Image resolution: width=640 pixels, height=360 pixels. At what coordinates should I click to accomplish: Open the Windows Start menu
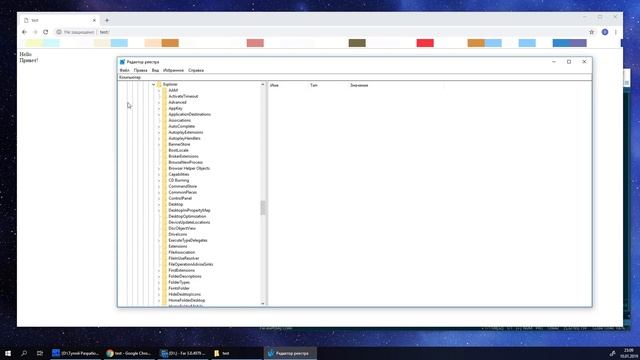8,353
